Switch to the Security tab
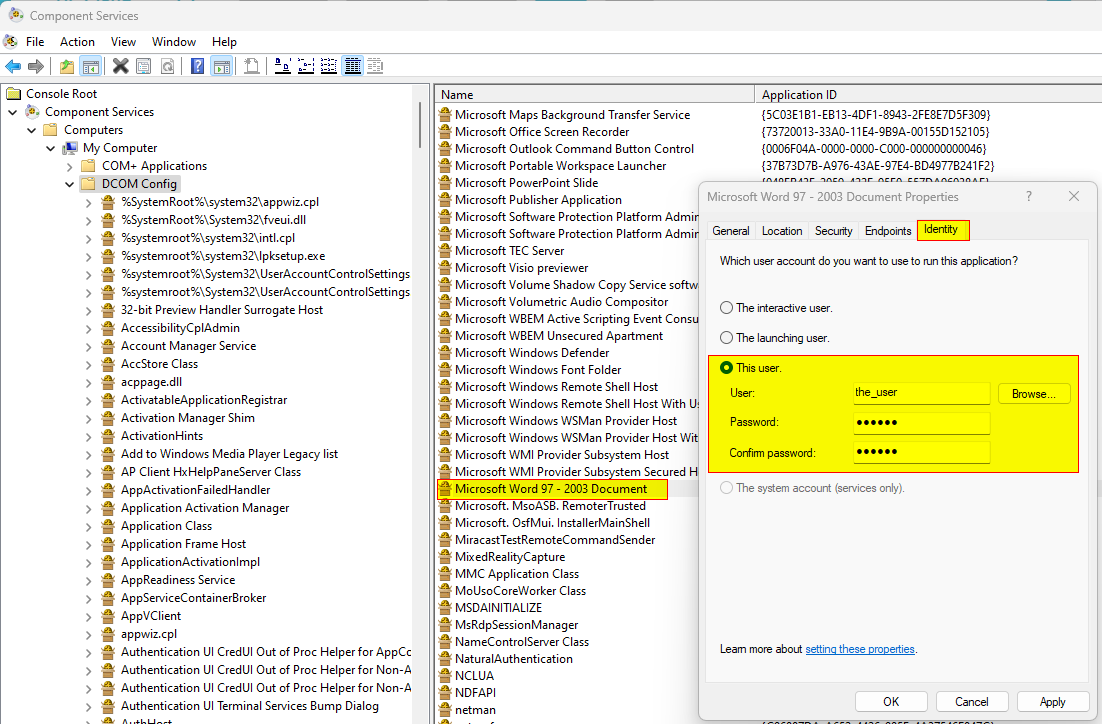The image size is (1102, 724). tap(833, 231)
